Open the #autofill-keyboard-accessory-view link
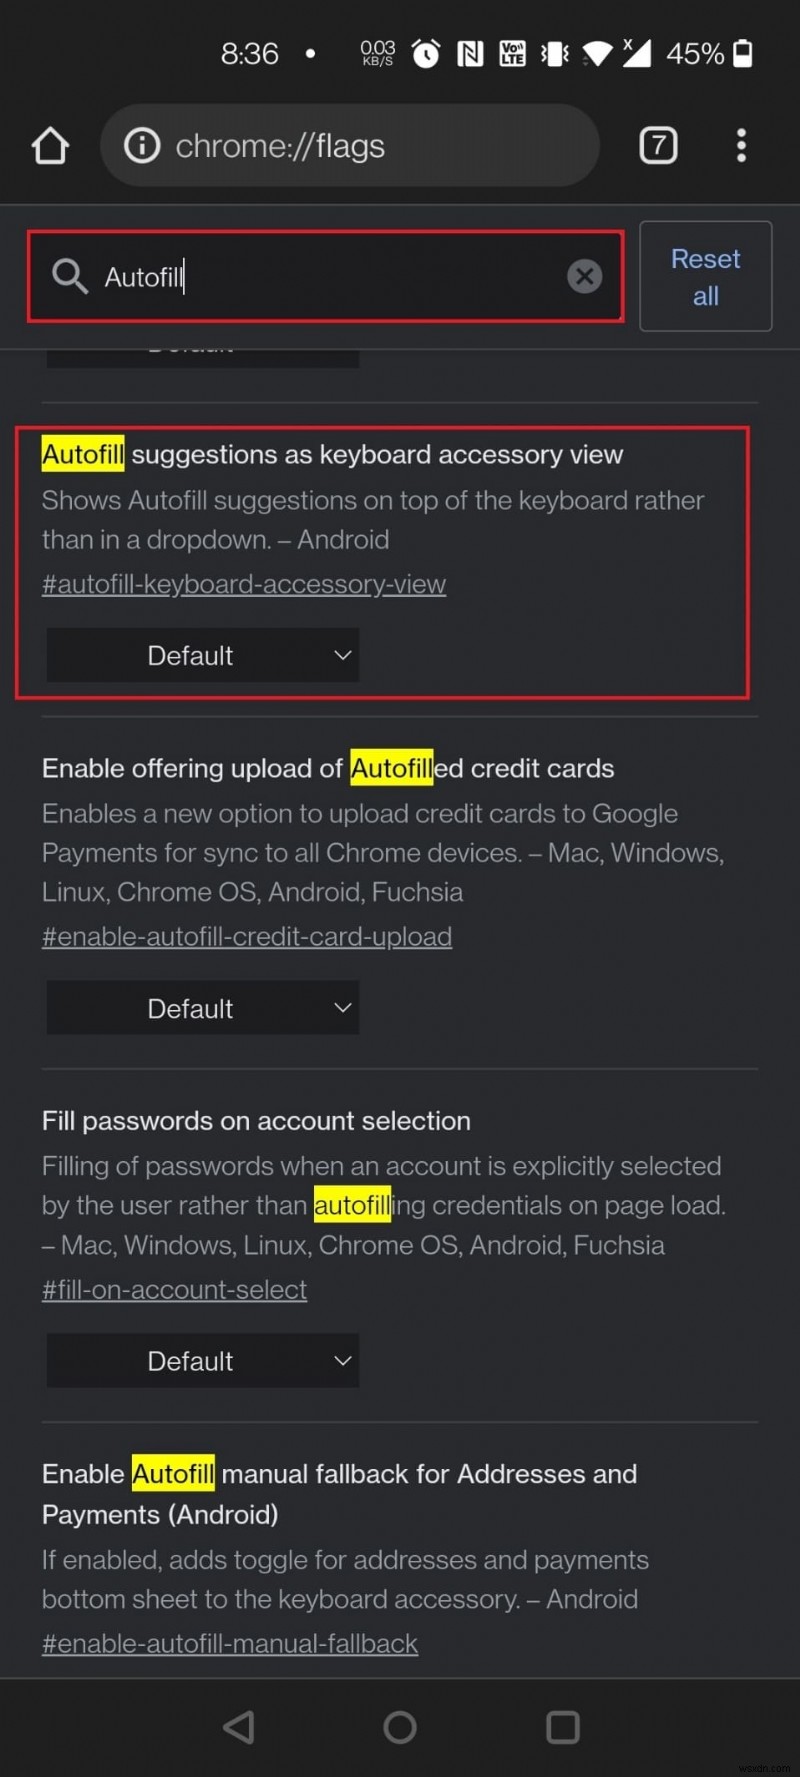 pos(243,584)
